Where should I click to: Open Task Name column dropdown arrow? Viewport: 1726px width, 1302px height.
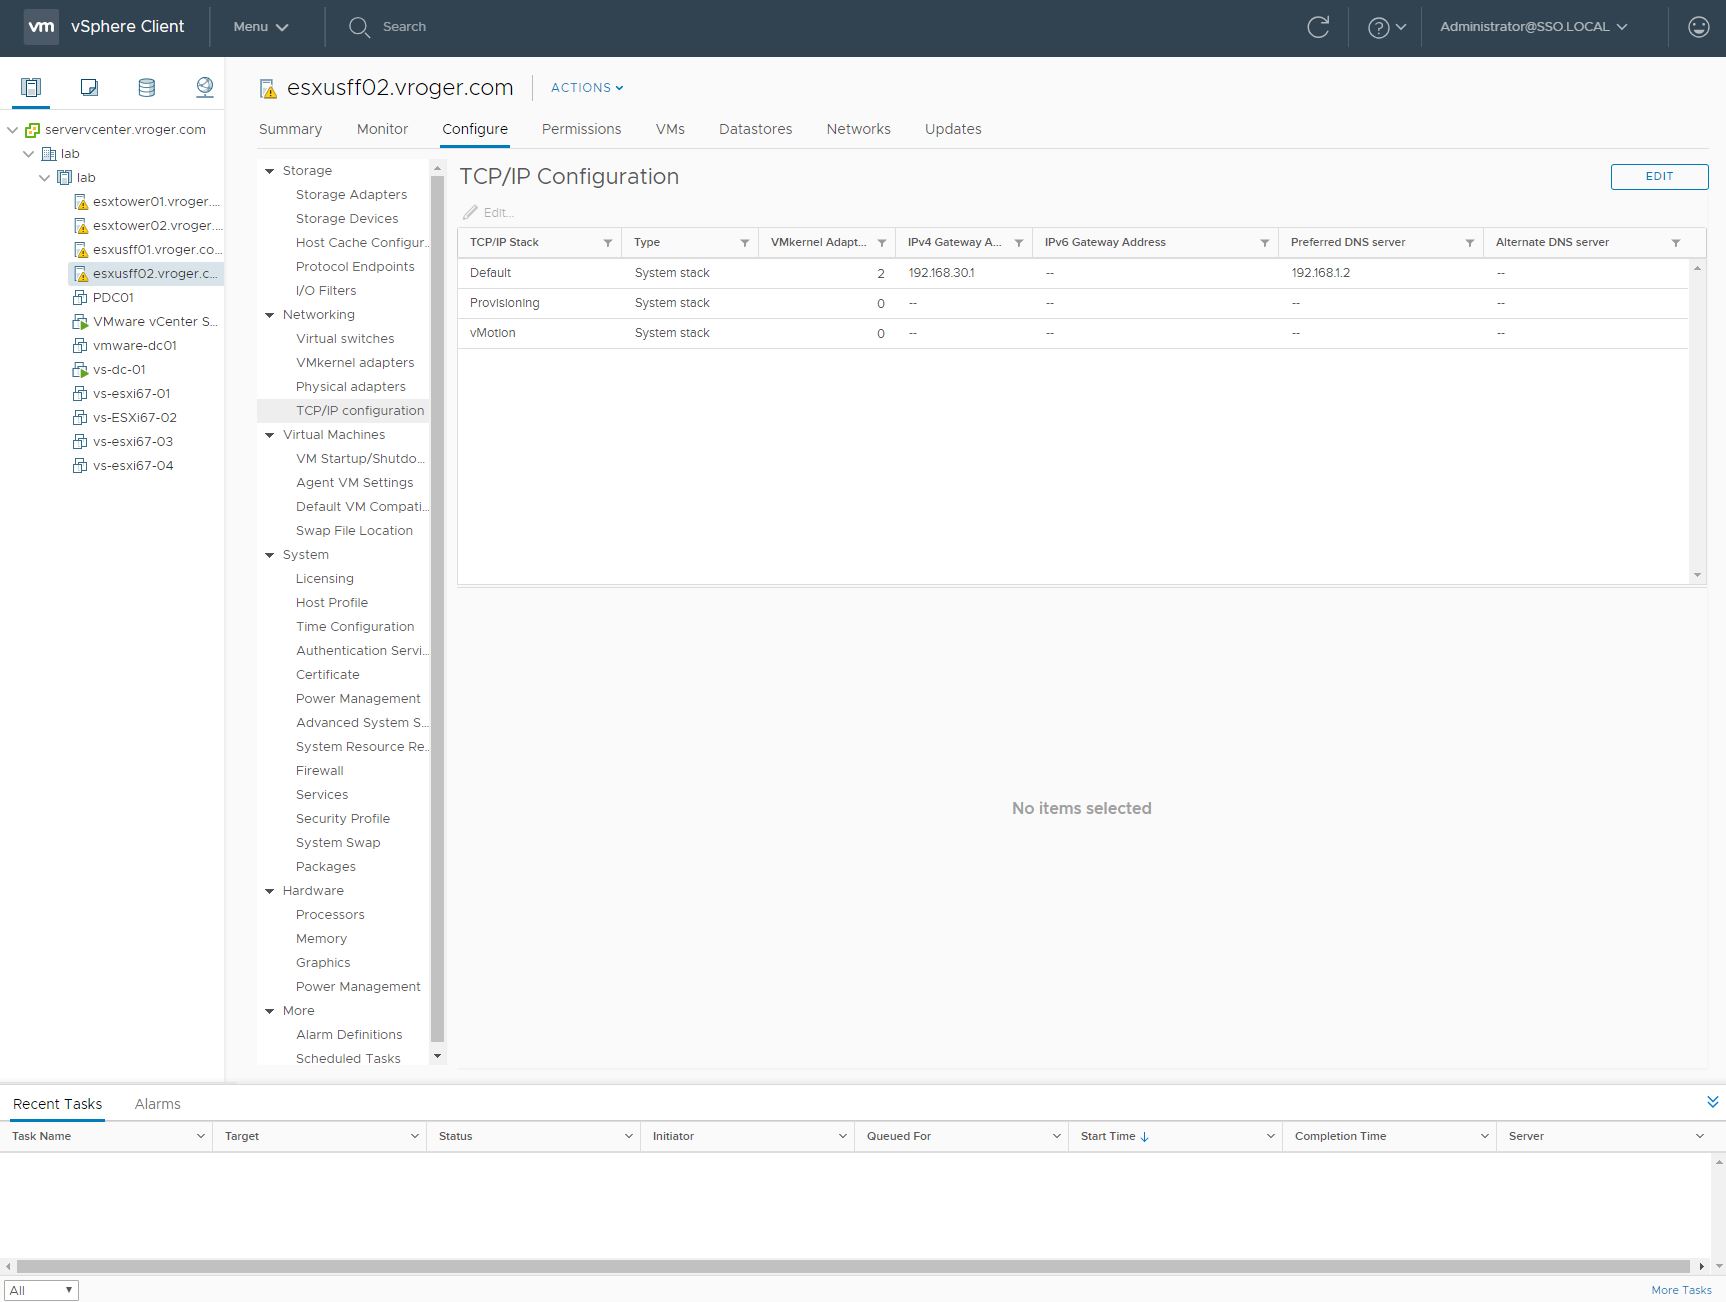click(x=200, y=1136)
